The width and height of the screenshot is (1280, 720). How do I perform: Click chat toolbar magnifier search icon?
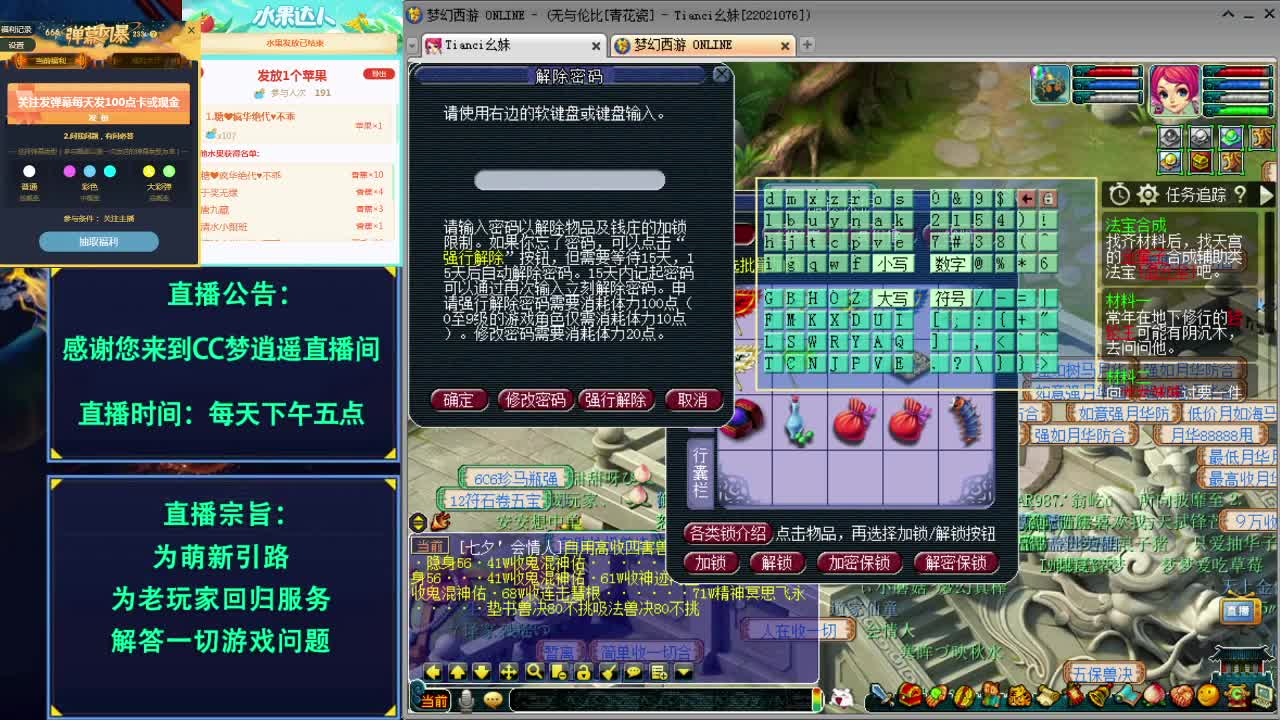534,672
